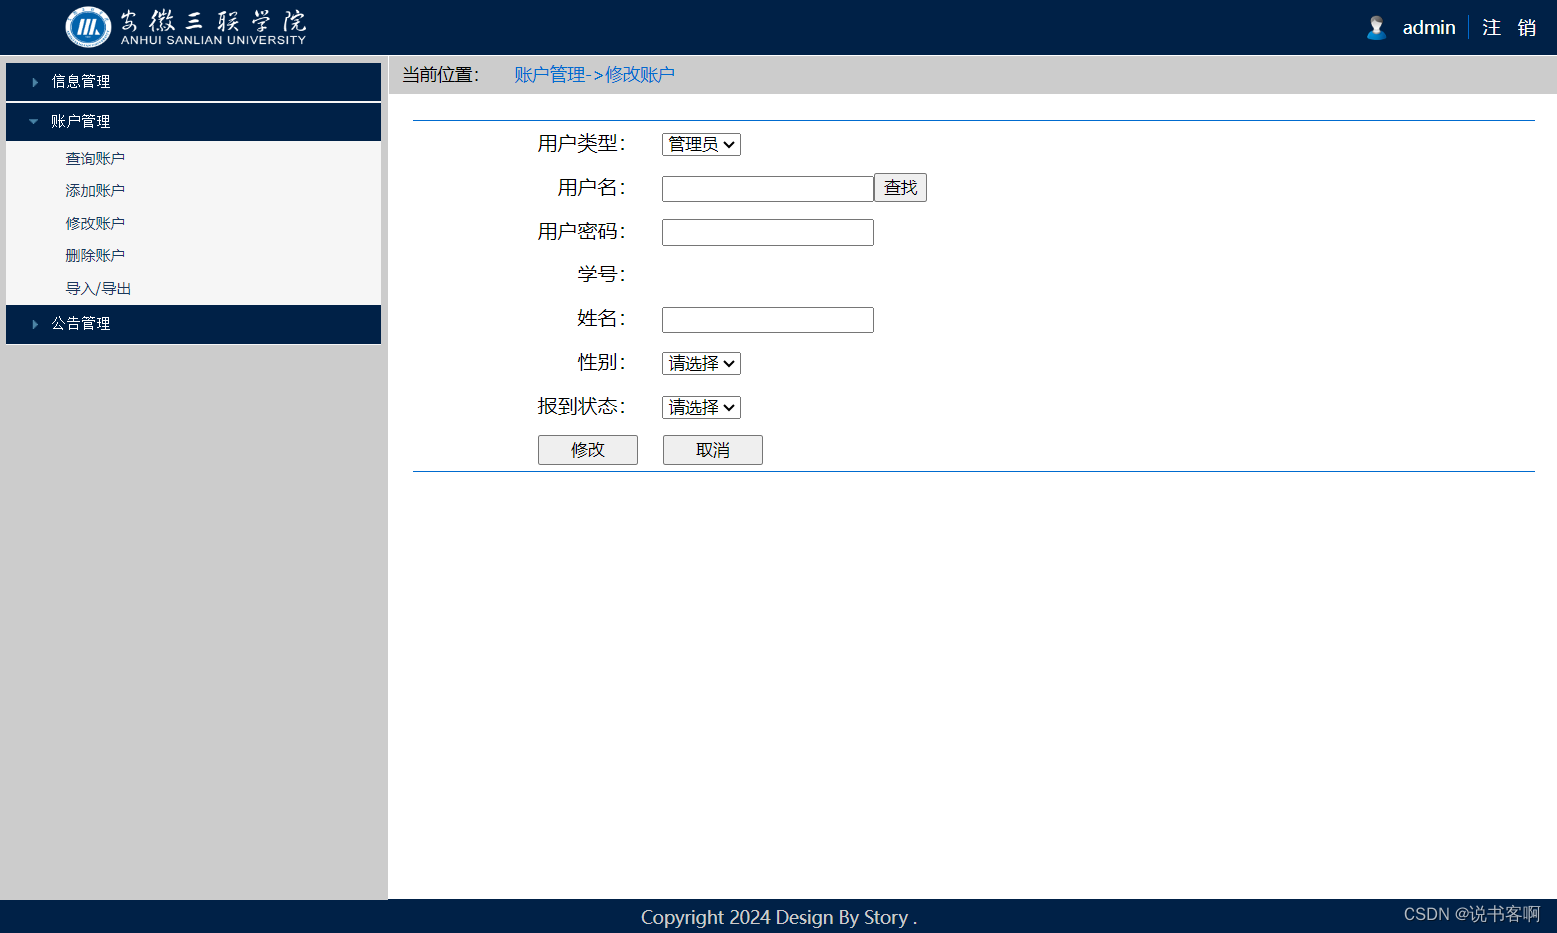Click the Copyright 2024 footer text
The width and height of the screenshot is (1557, 933).
click(778, 917)
